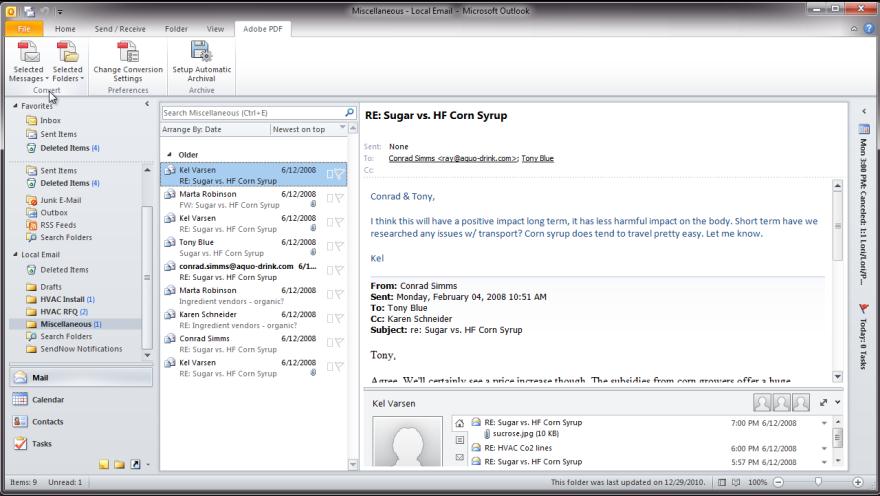
Task: Switch to the Folder ribbon tab
Action: click(176, 29)
